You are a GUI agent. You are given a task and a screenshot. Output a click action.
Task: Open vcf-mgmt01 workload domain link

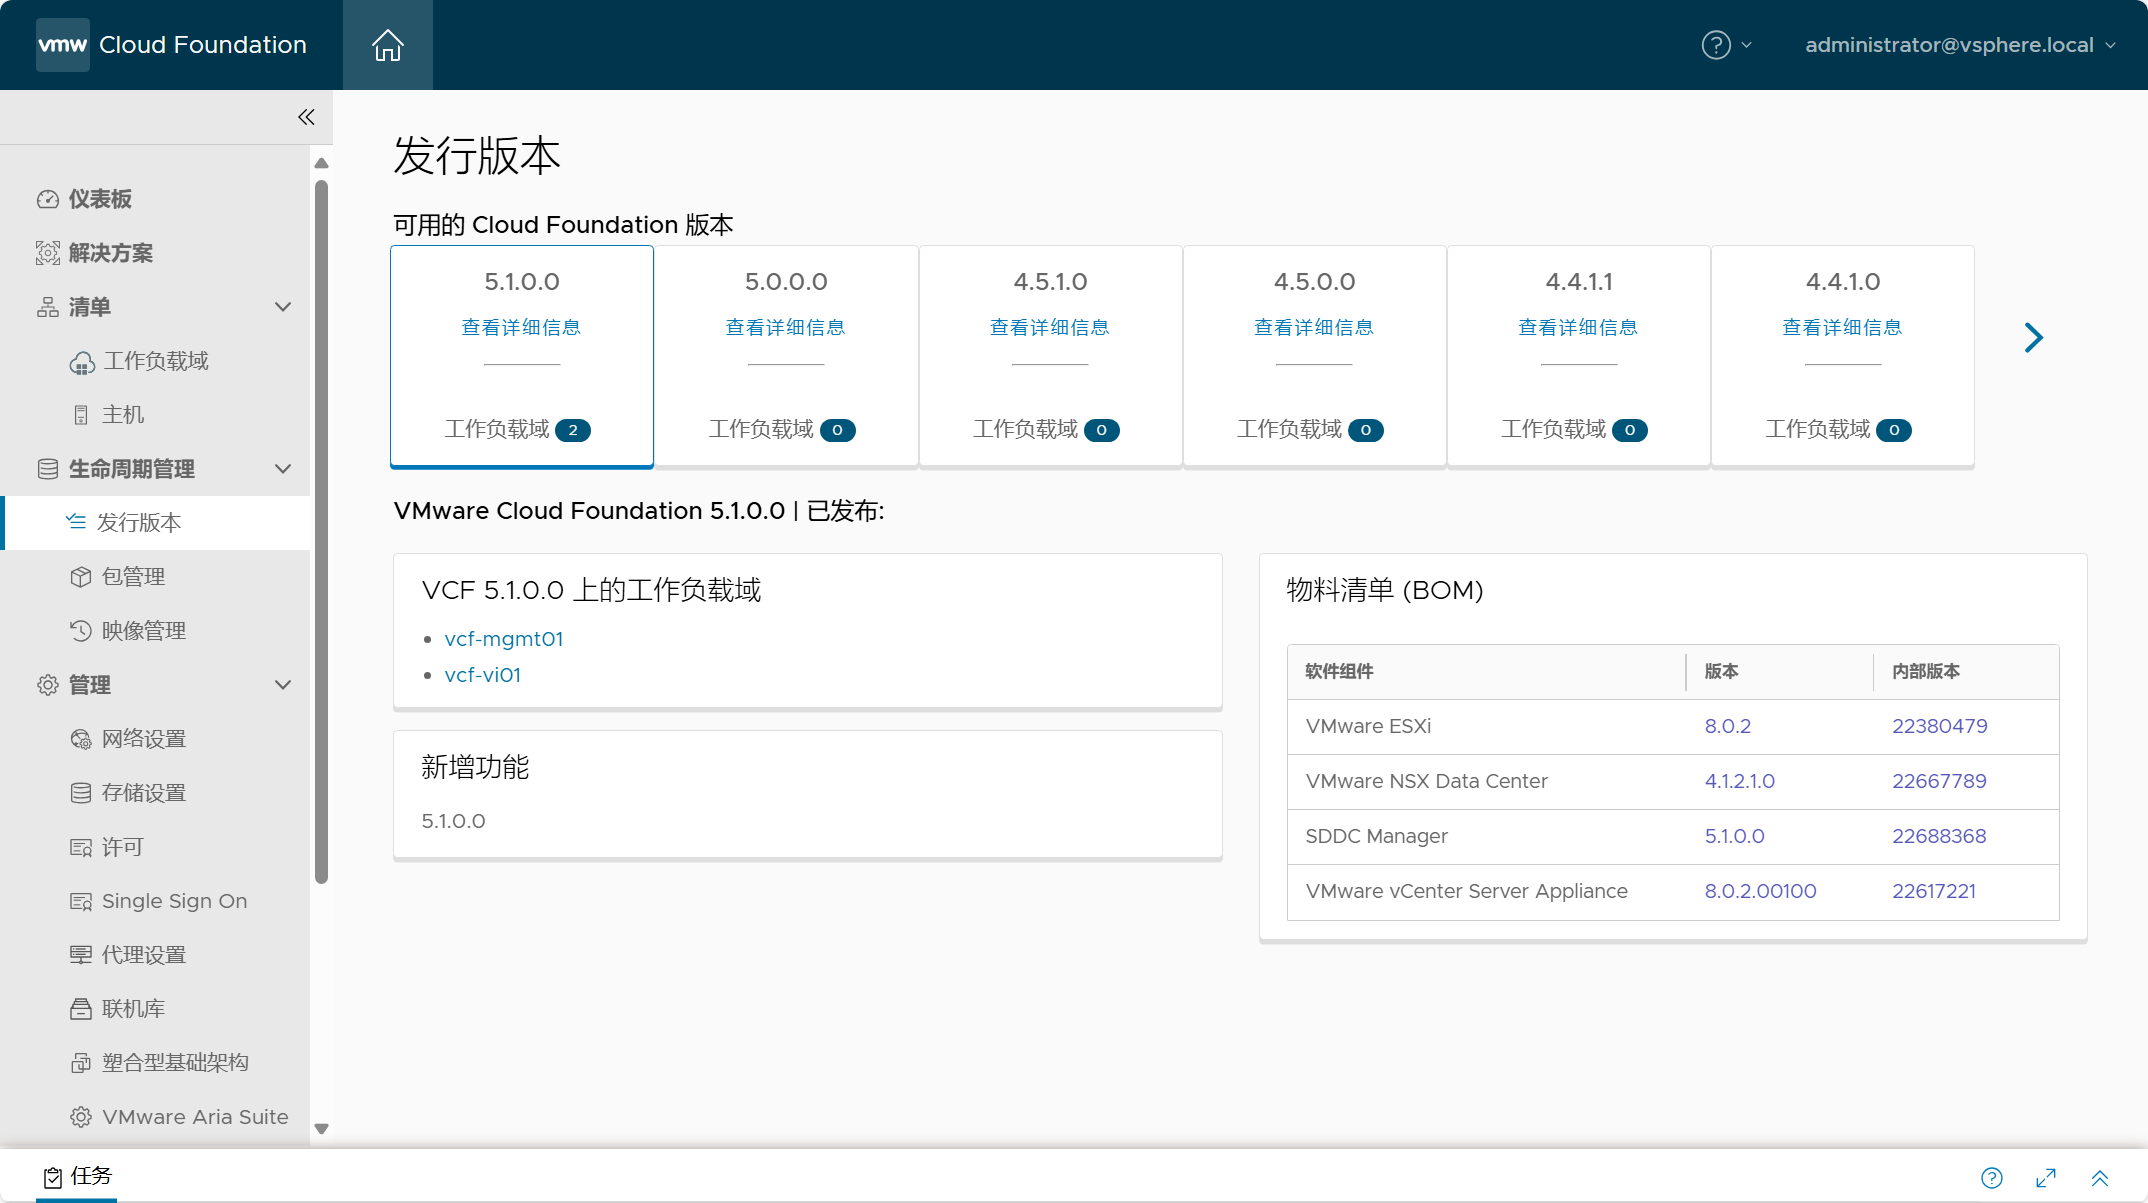pyautogui.click(x=504, y=639)
